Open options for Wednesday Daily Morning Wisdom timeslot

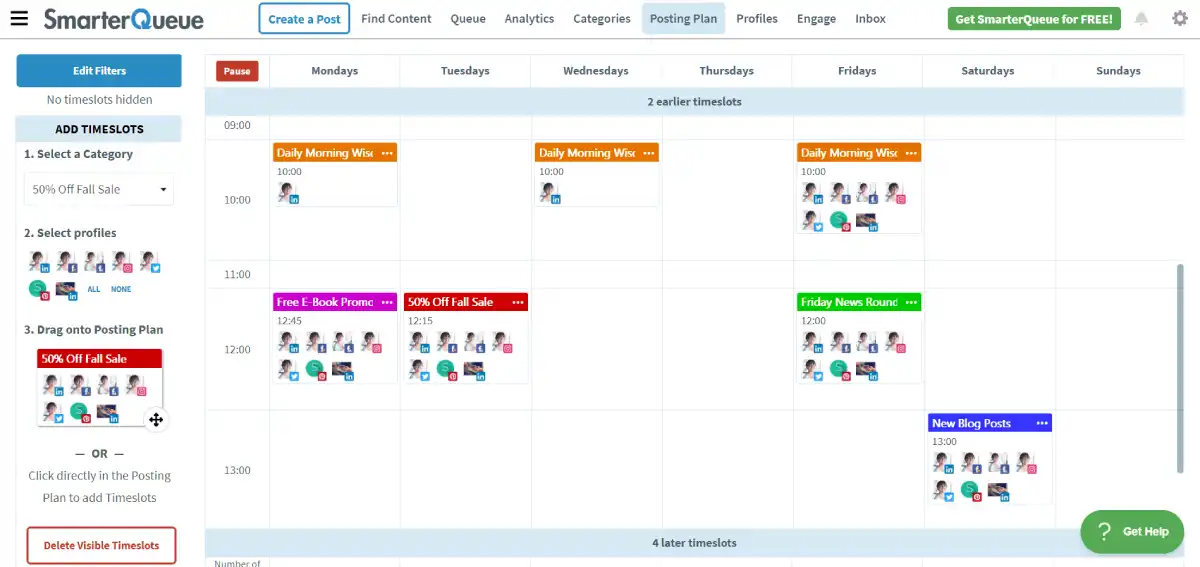pos(648,153)
